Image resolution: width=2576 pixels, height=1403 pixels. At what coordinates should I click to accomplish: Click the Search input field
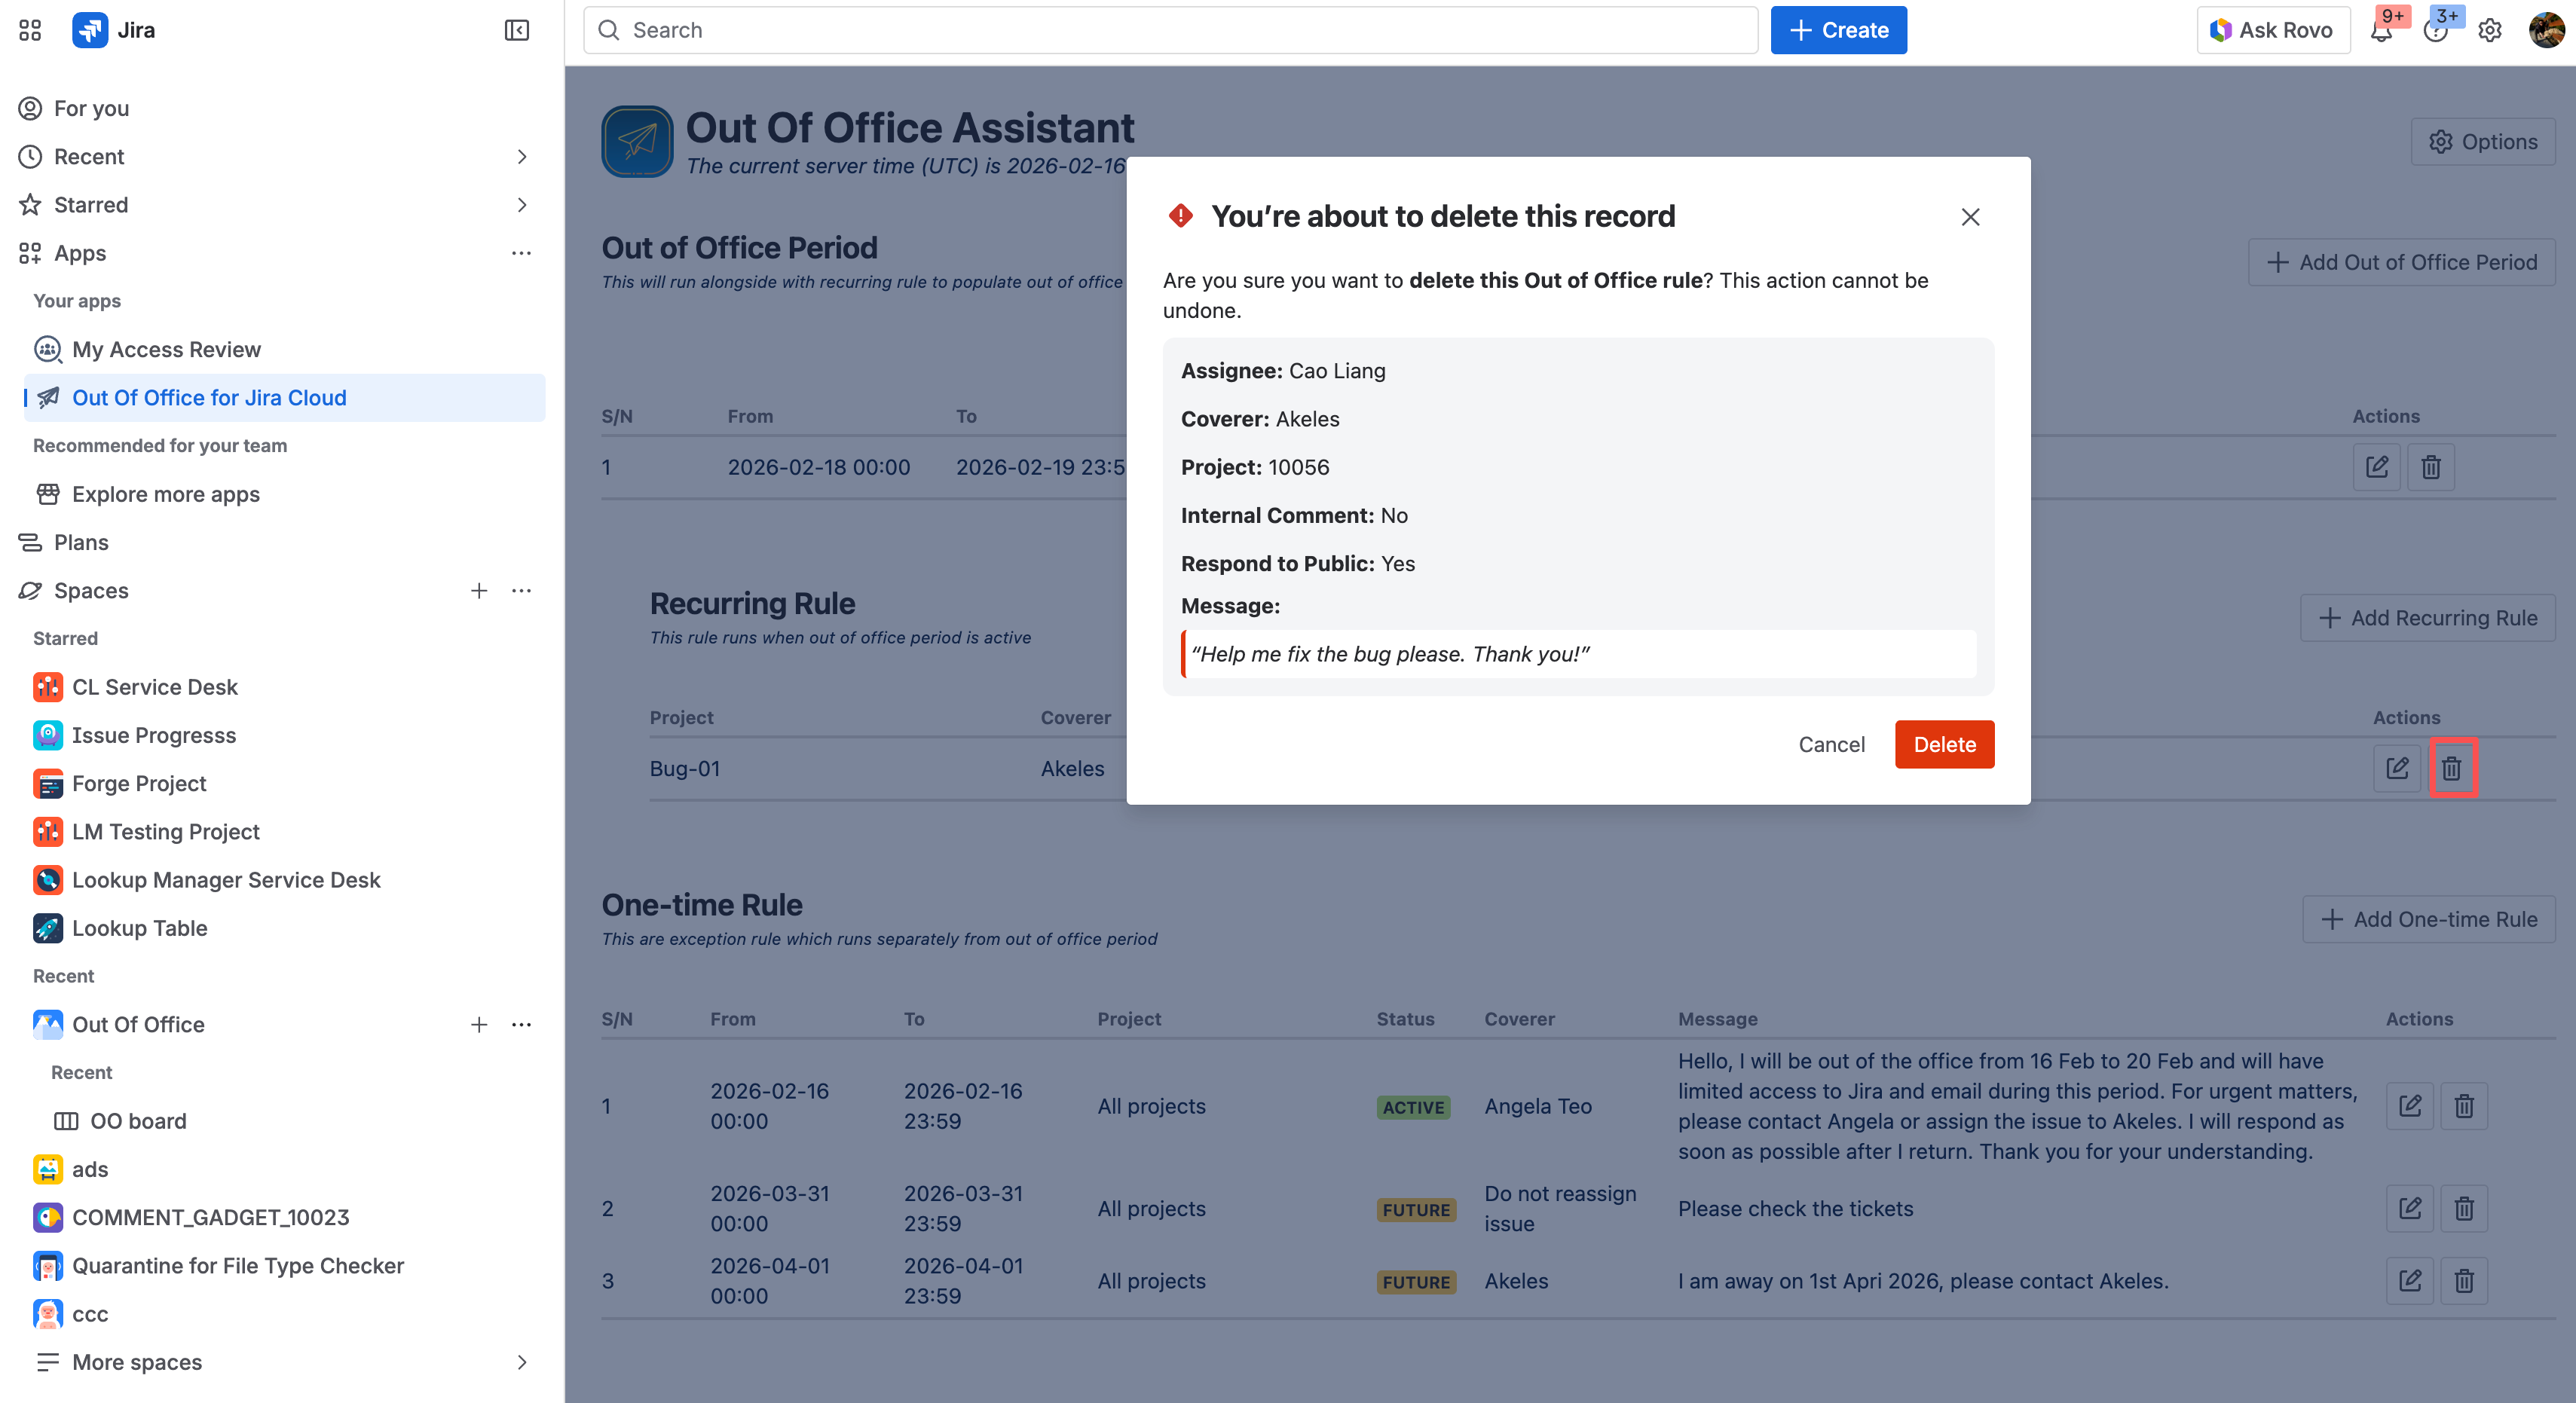click(x=1170, y=30)
